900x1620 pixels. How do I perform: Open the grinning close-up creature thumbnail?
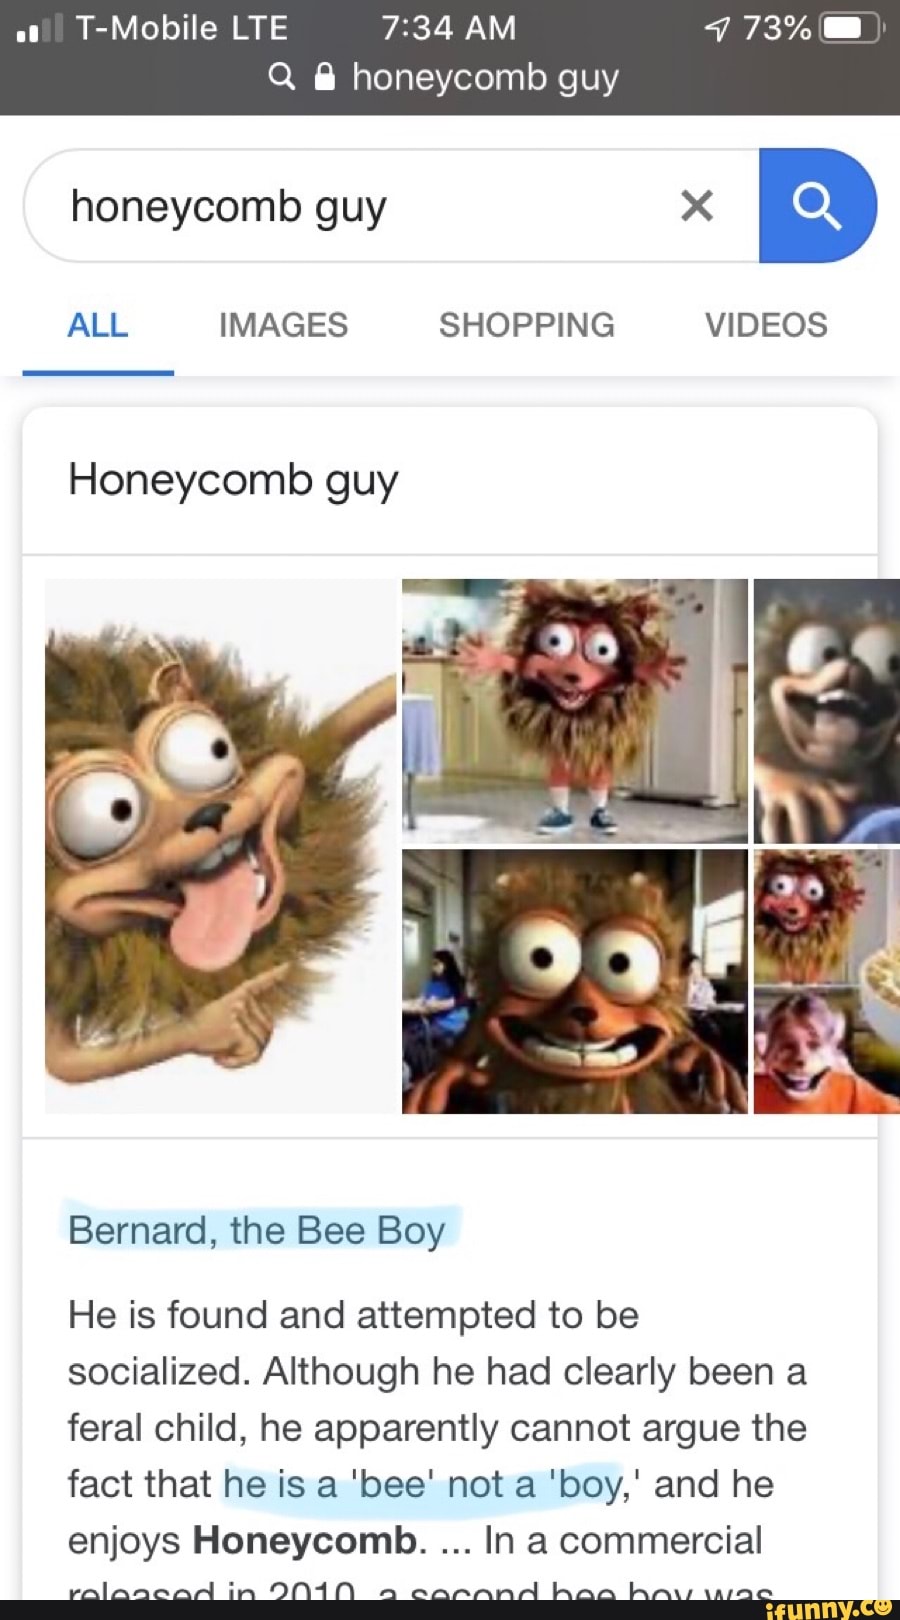pos(575,982)
